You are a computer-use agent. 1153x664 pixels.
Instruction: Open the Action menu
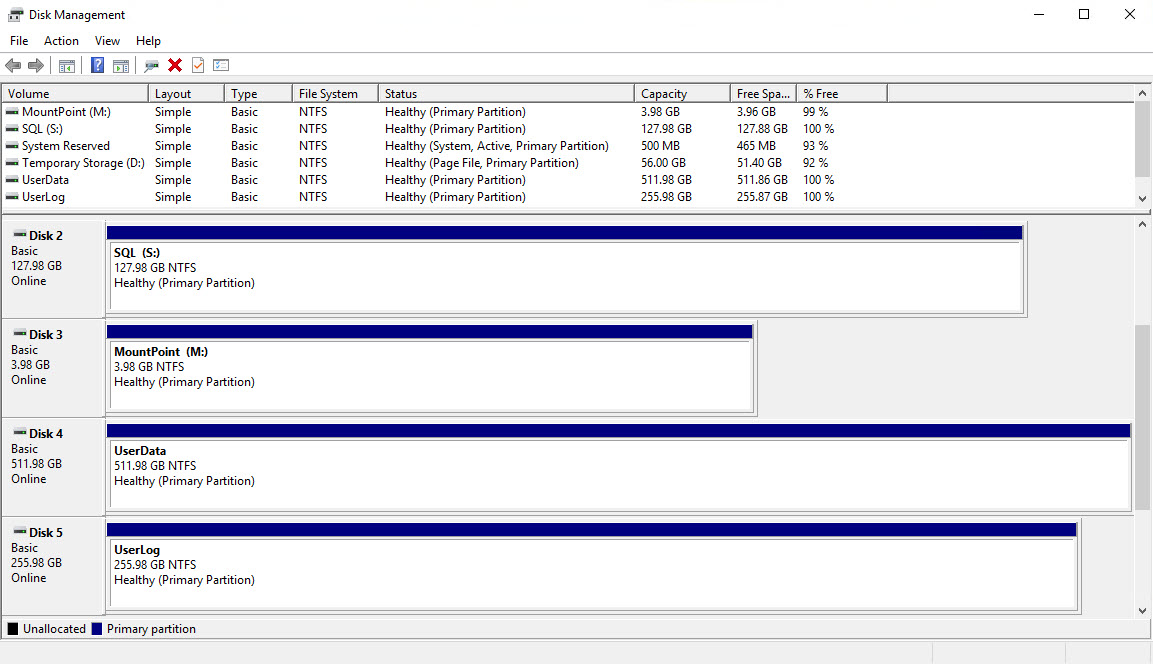[61, 41]
